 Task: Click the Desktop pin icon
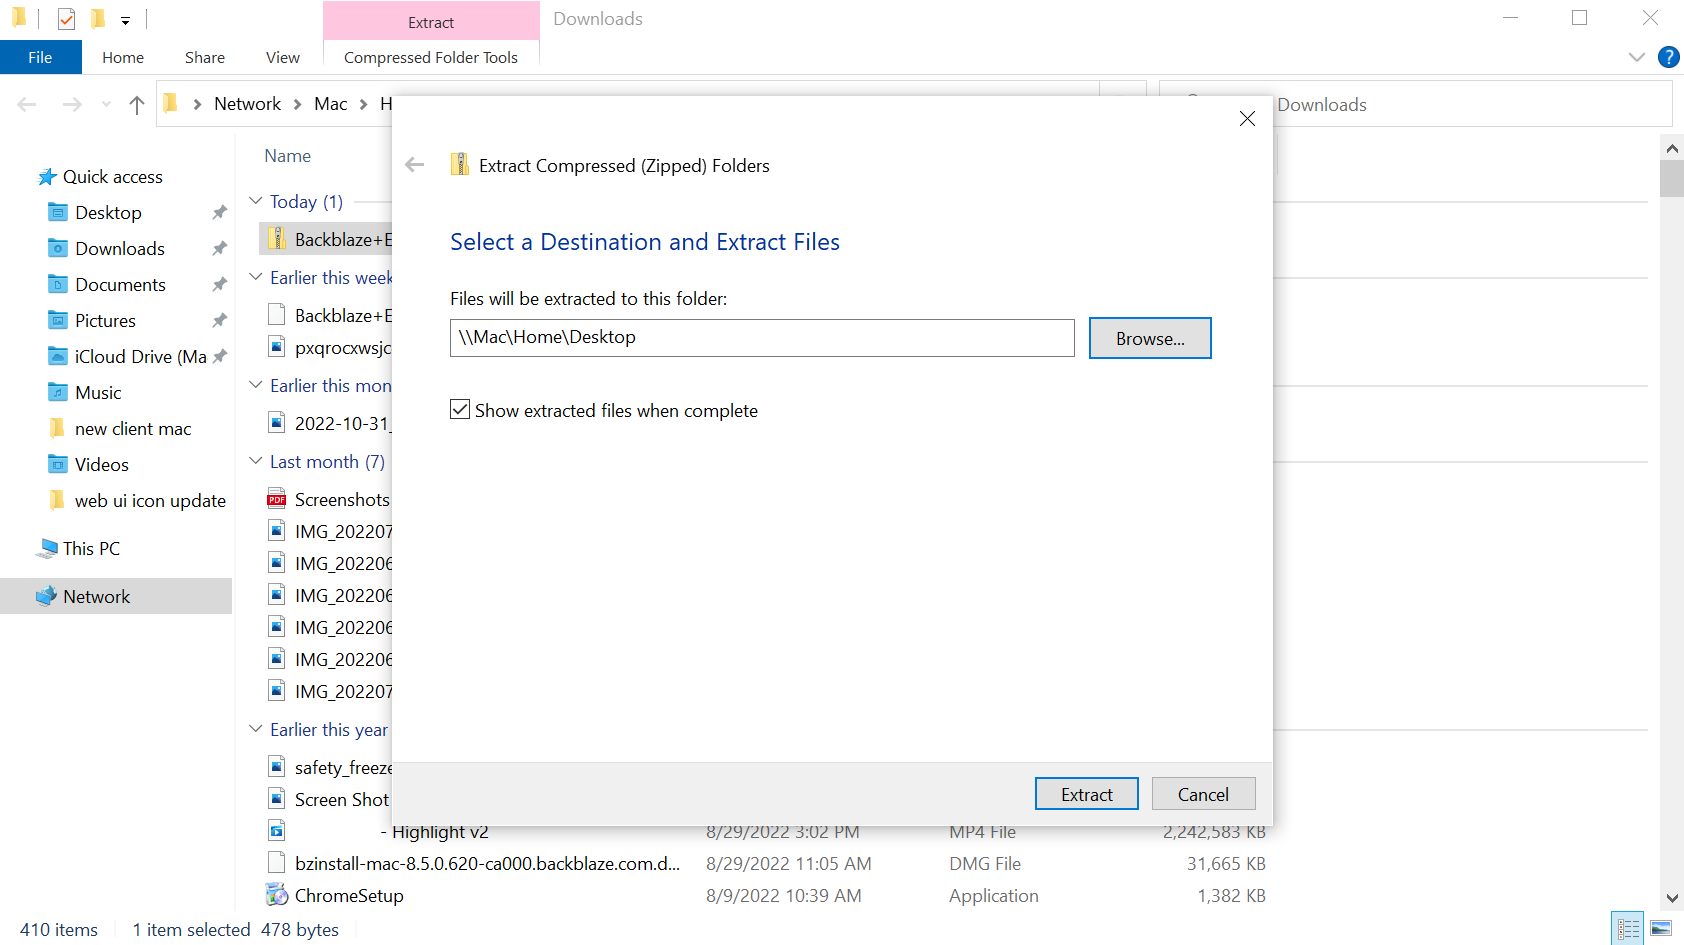point(219,213)
